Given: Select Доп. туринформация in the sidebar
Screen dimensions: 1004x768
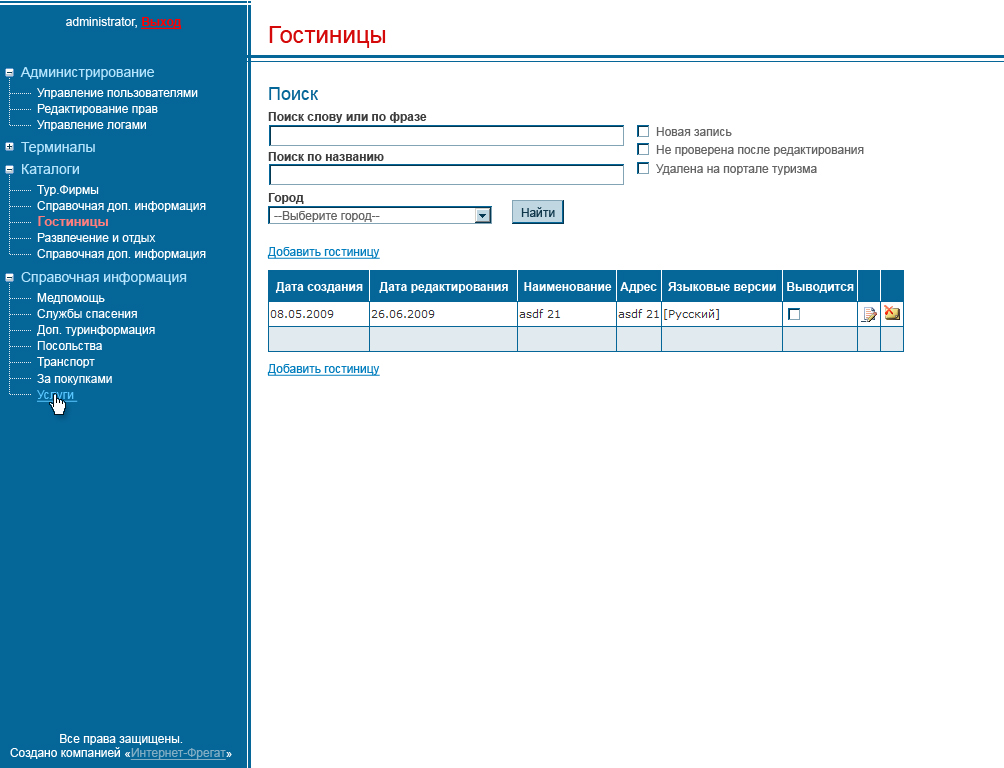Looking at the screenshot, I should pos(96,330).
